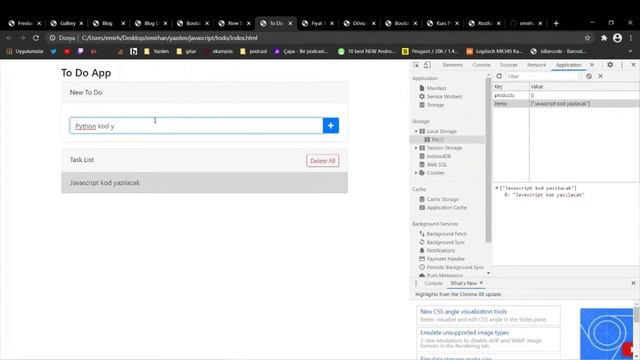Show more DevTools tabs with the chevron

[x=592, y=65]
